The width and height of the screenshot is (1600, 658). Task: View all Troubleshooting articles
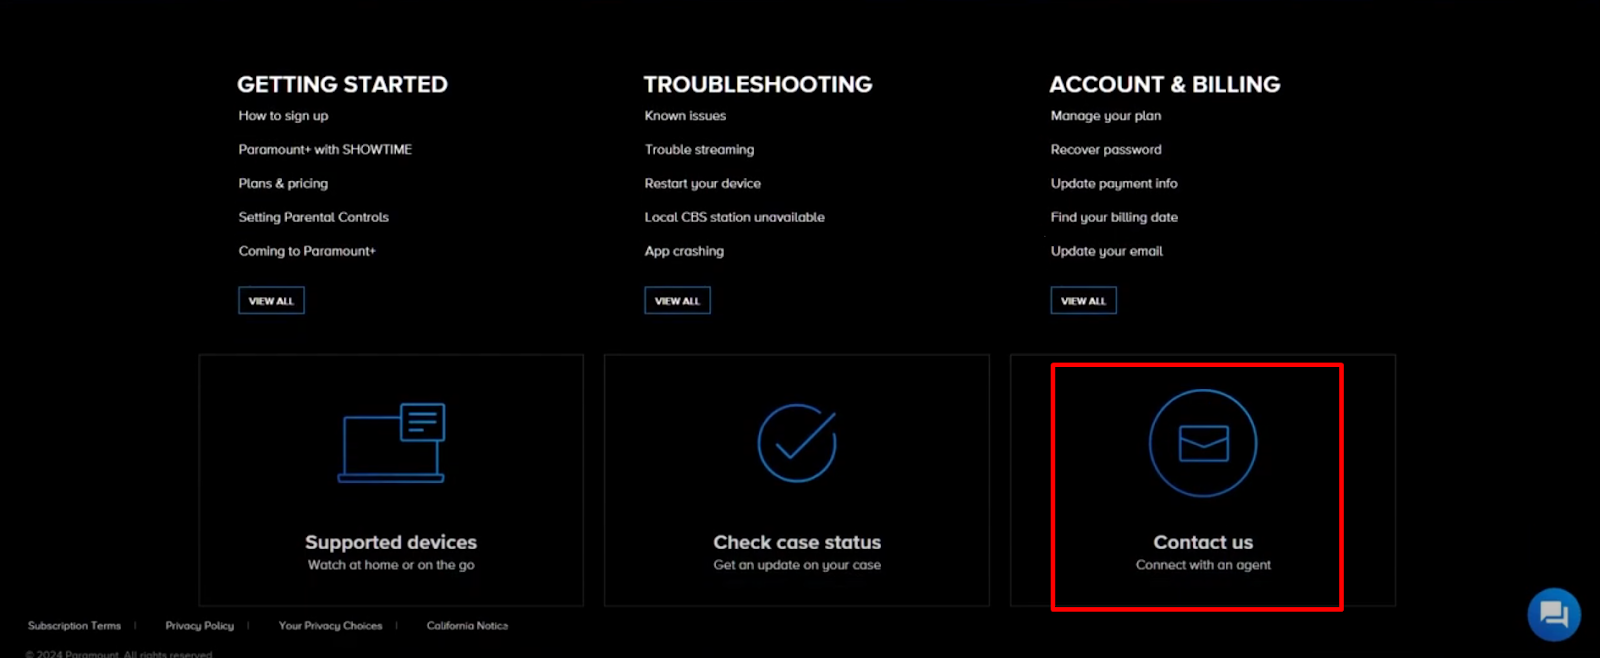click(677, 301)
